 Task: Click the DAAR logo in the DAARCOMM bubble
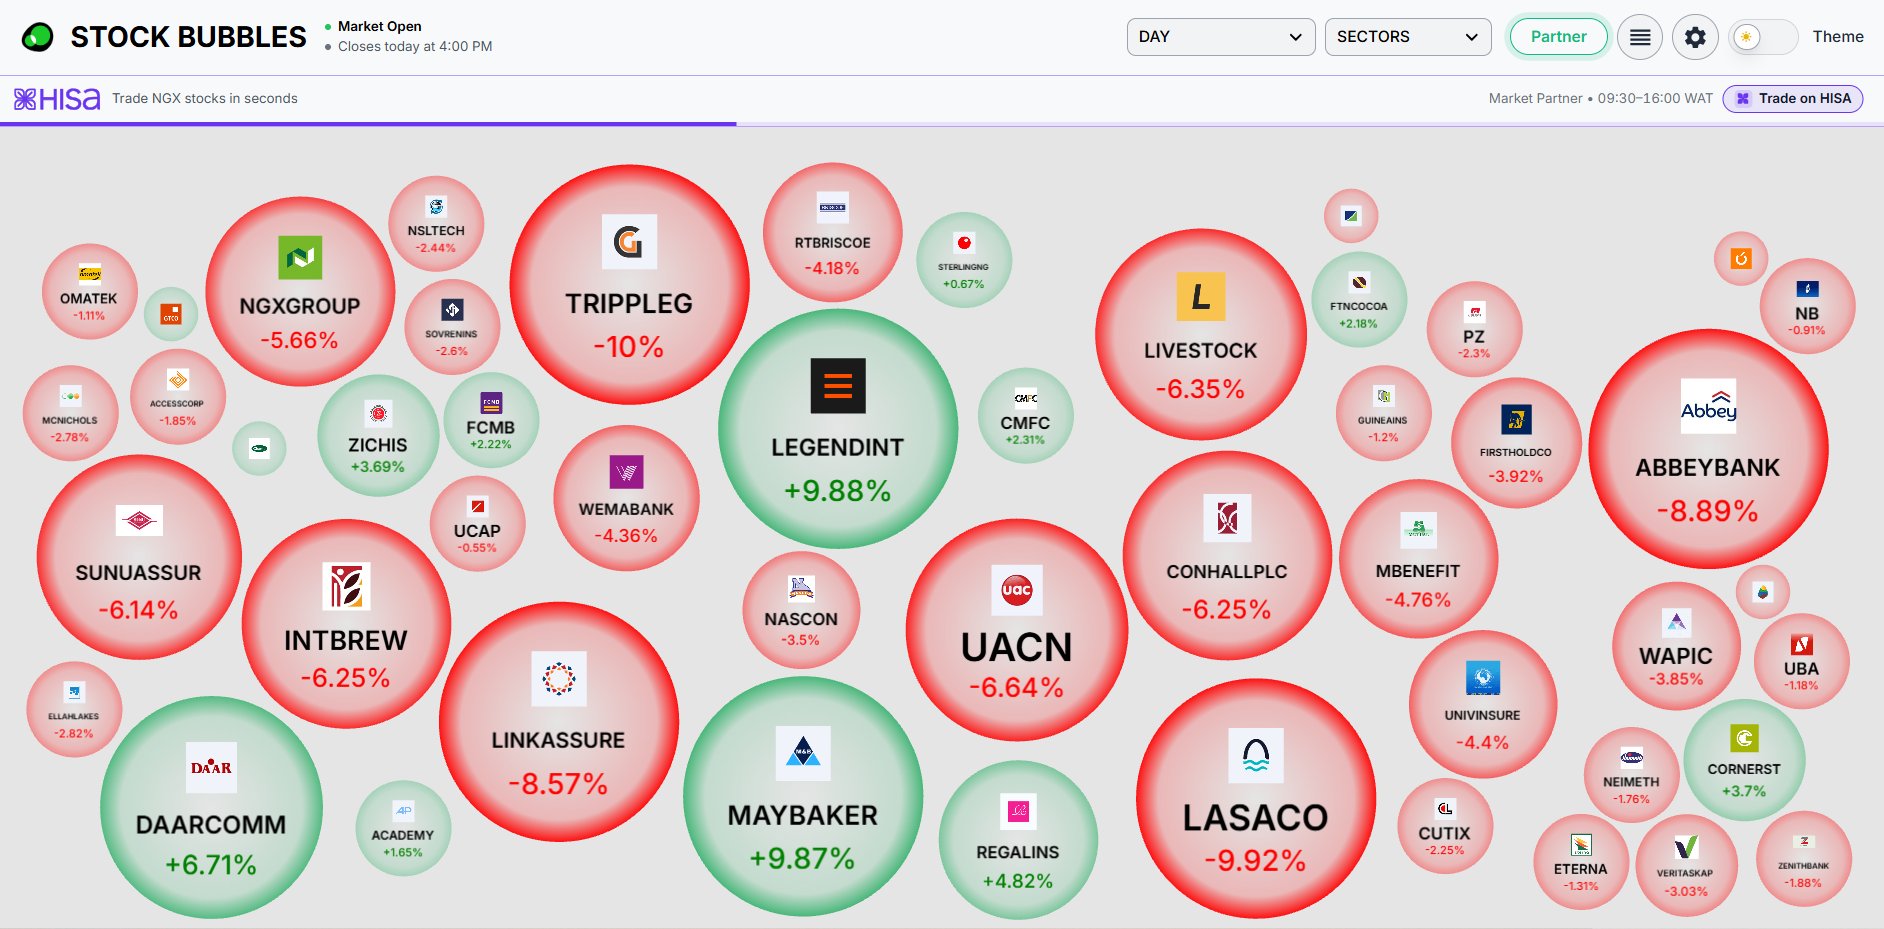click(211, 767)
